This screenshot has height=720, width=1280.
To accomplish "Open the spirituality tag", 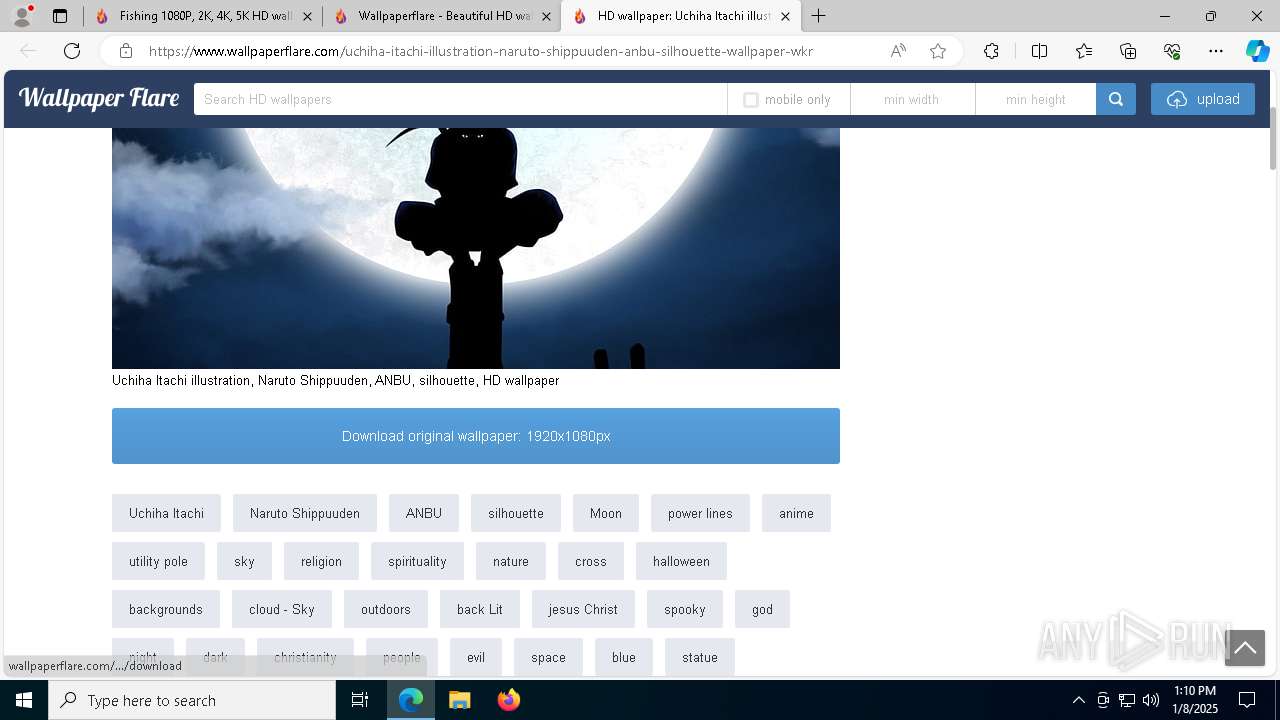I will coord(417,561).
